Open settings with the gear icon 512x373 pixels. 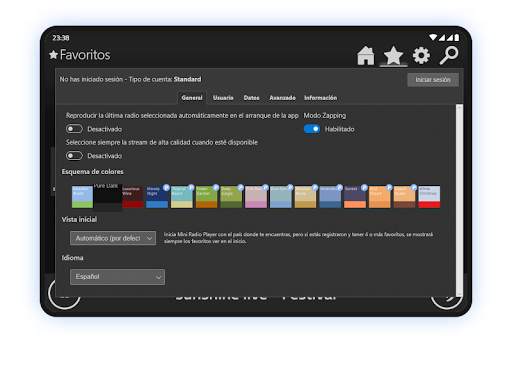click(421, 55)
